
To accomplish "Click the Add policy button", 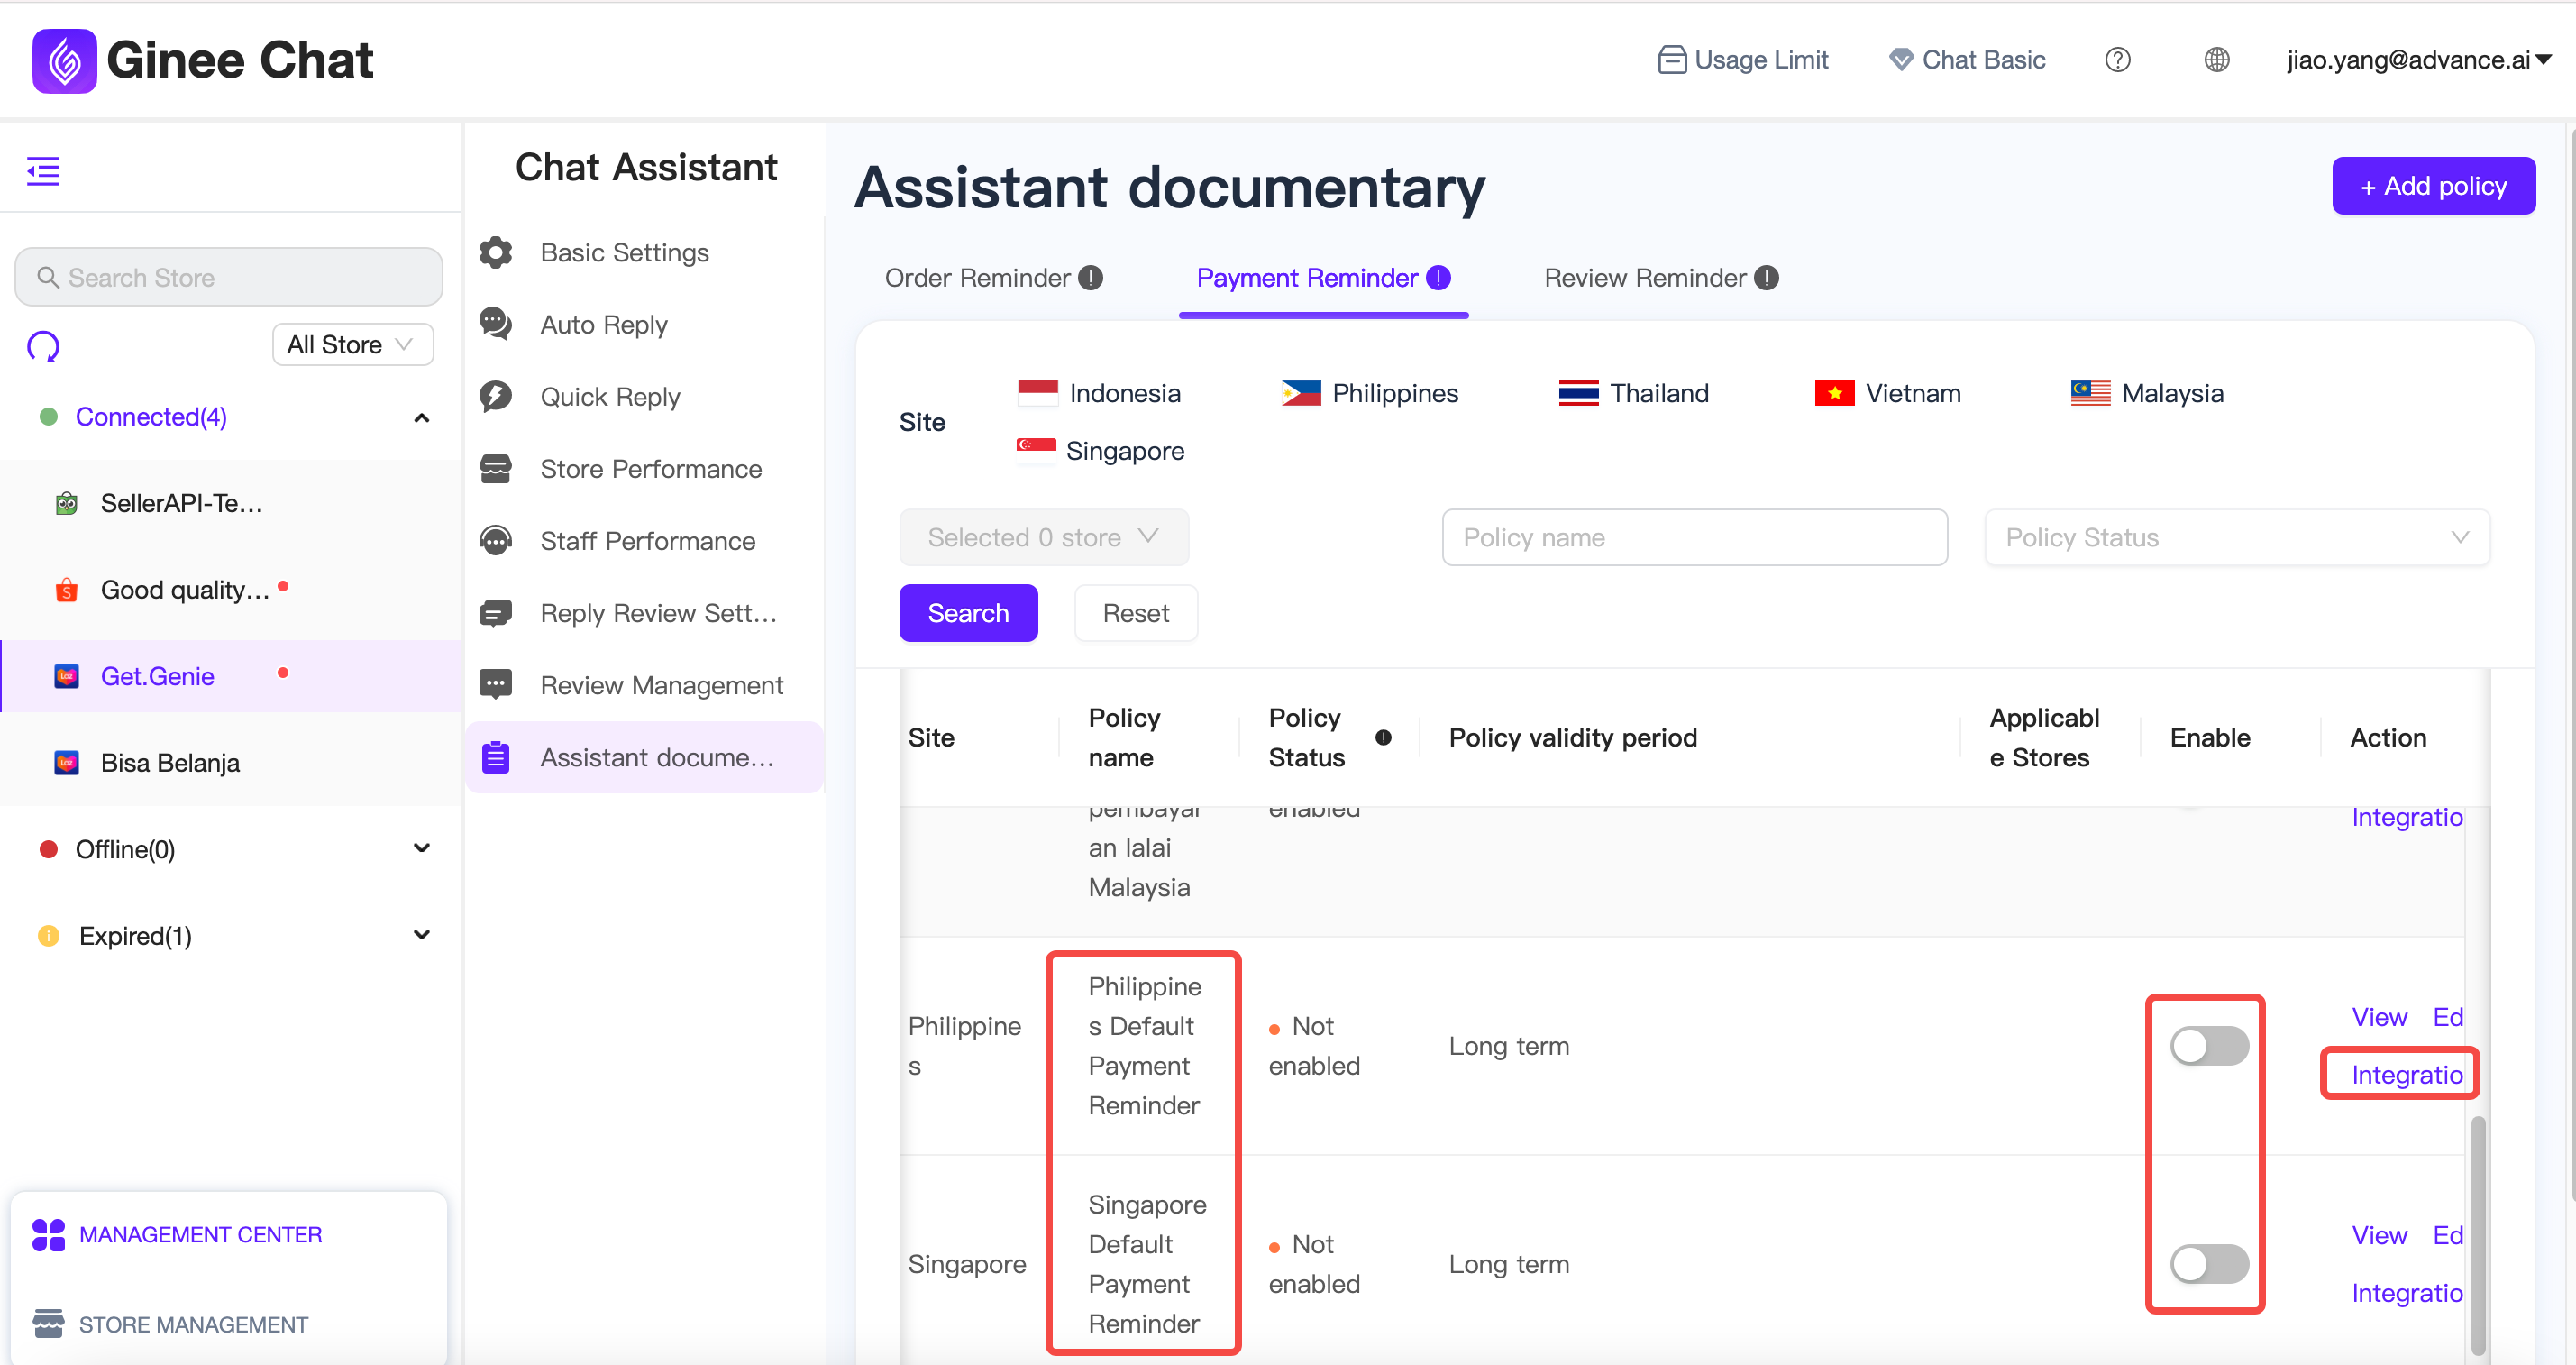I will [2433, 186].
